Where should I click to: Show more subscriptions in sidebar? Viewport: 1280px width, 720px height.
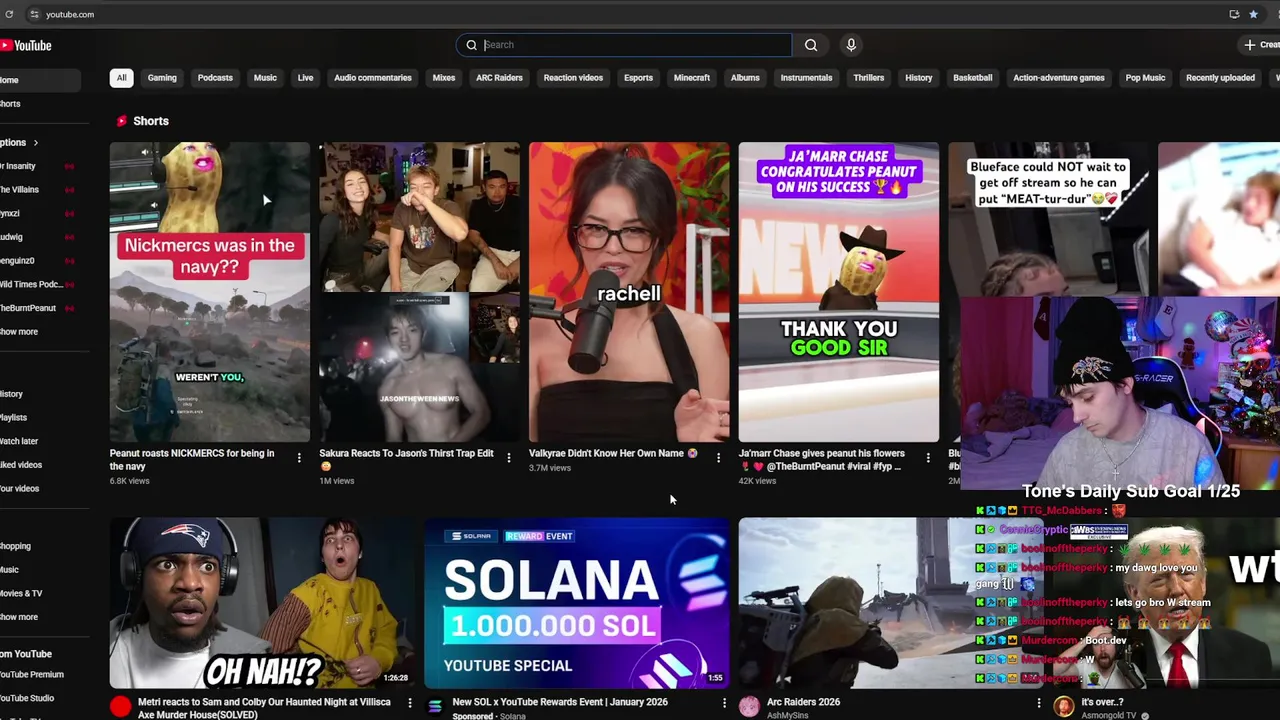pos(19,332)
